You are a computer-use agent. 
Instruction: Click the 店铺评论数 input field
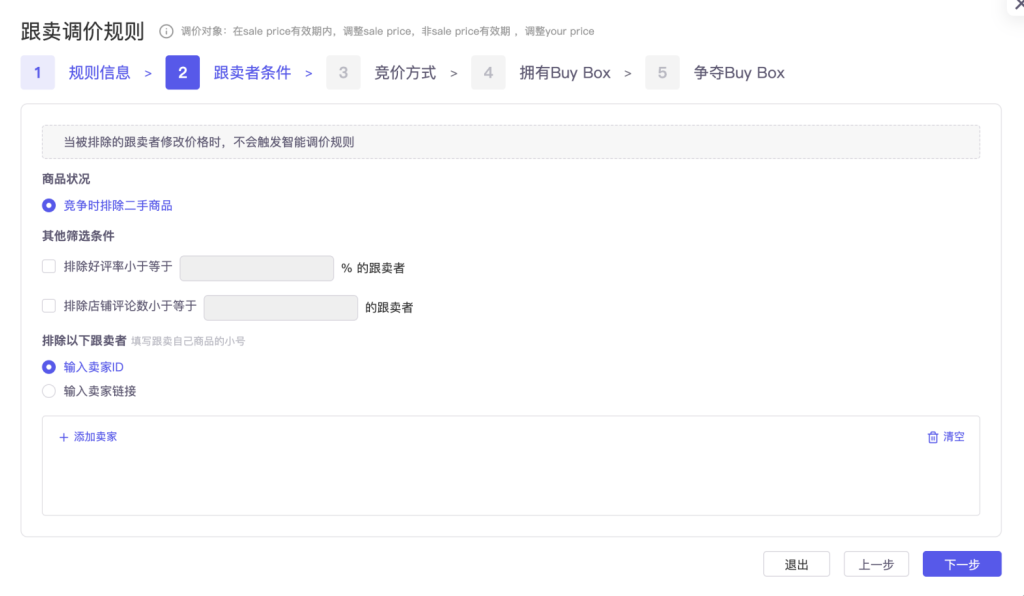(x=281, y=307)
